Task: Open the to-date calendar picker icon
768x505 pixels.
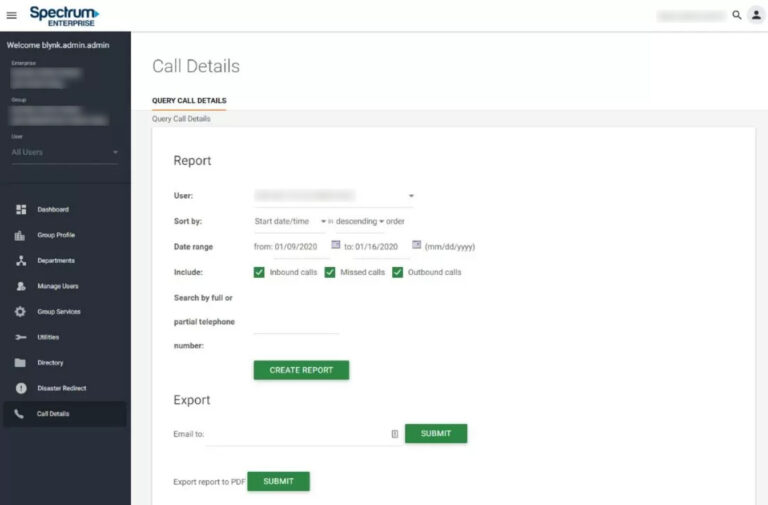Action: click(x=416, y=244)
